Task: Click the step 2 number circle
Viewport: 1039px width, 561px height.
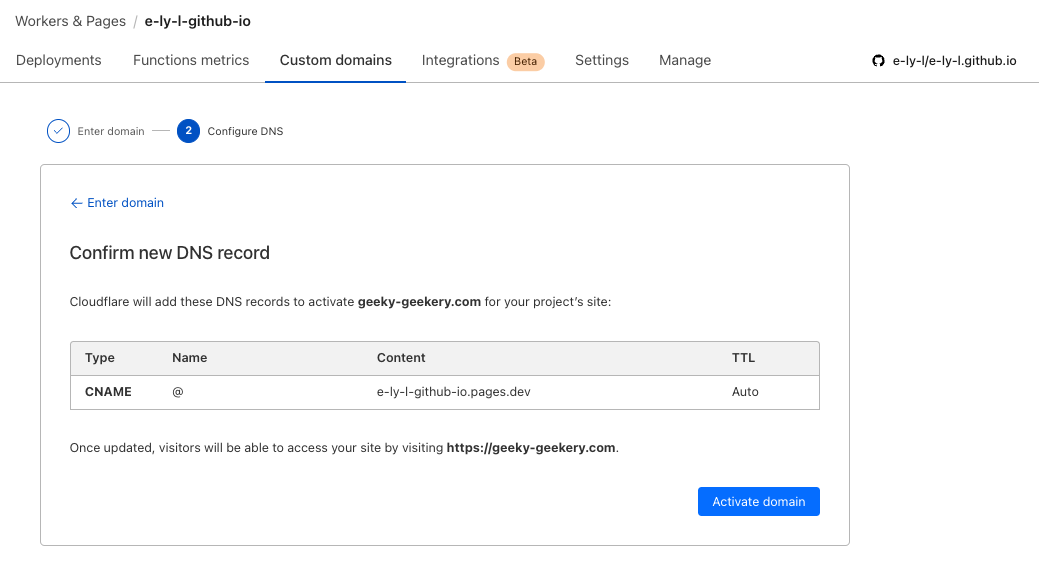Action: [188, 131]
